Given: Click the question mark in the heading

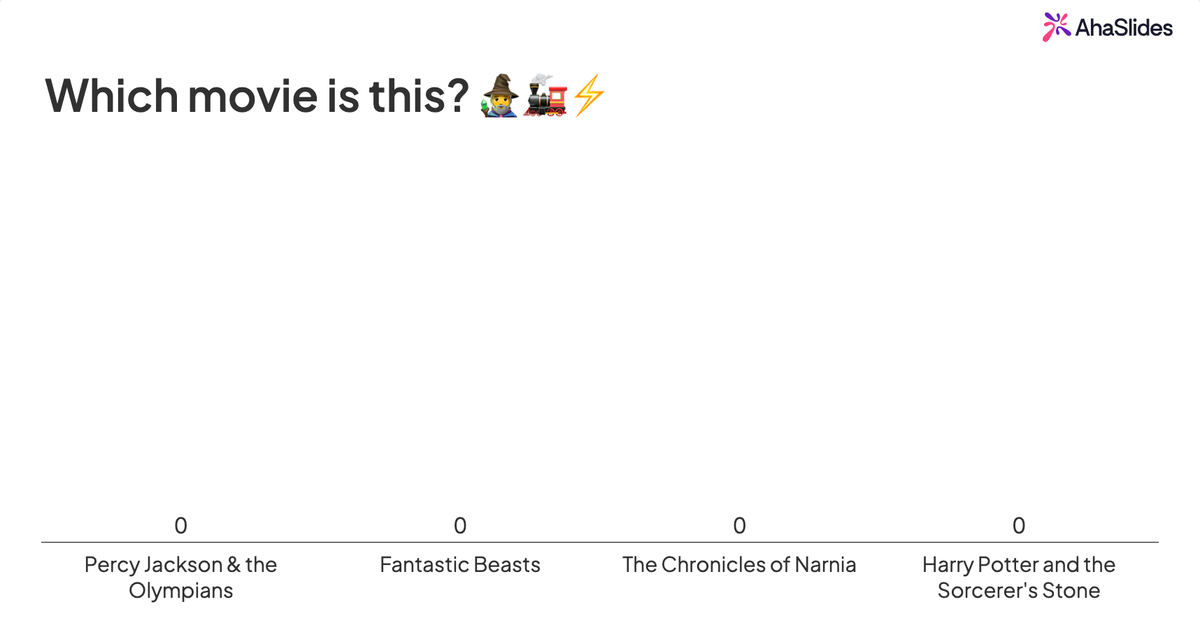Looking at the screenshot, I should point(458,95).
